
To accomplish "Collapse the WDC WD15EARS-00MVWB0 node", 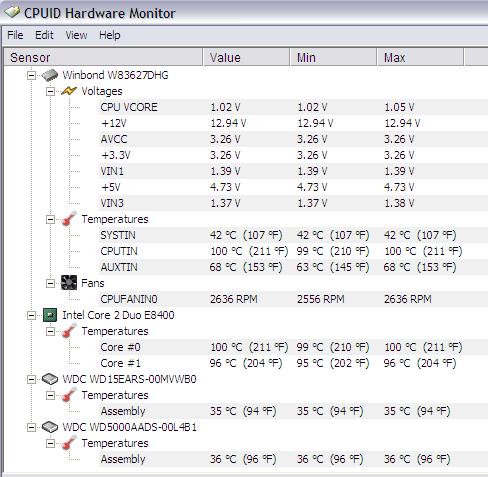I will [31, 379].
